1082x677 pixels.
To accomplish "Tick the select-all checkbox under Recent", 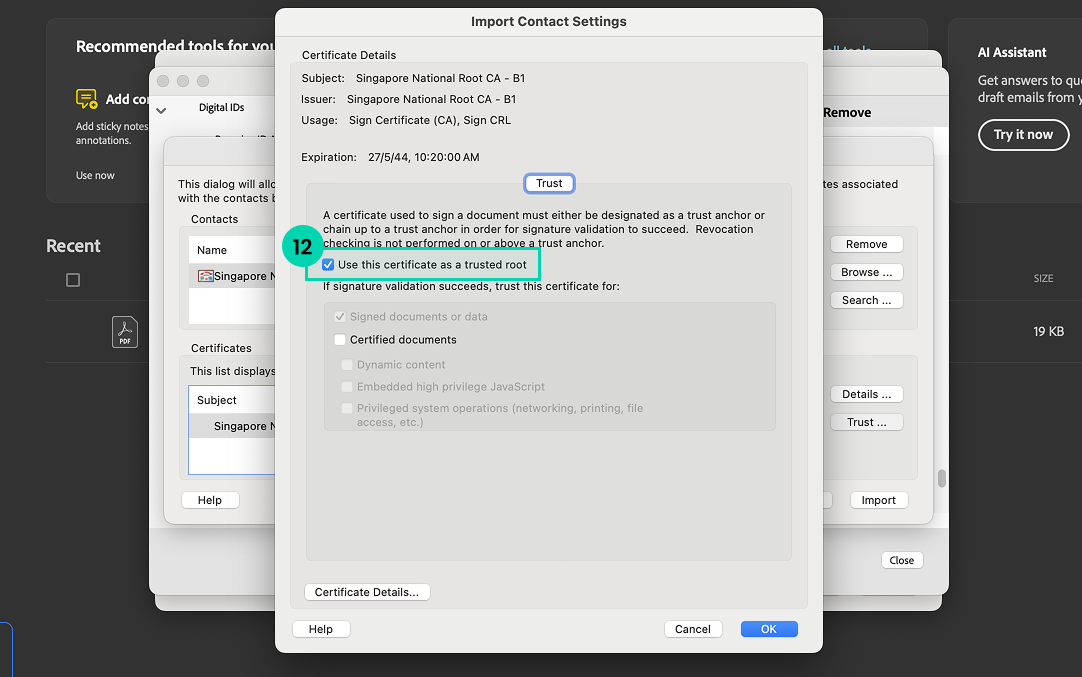I will (x=73, y=280).
